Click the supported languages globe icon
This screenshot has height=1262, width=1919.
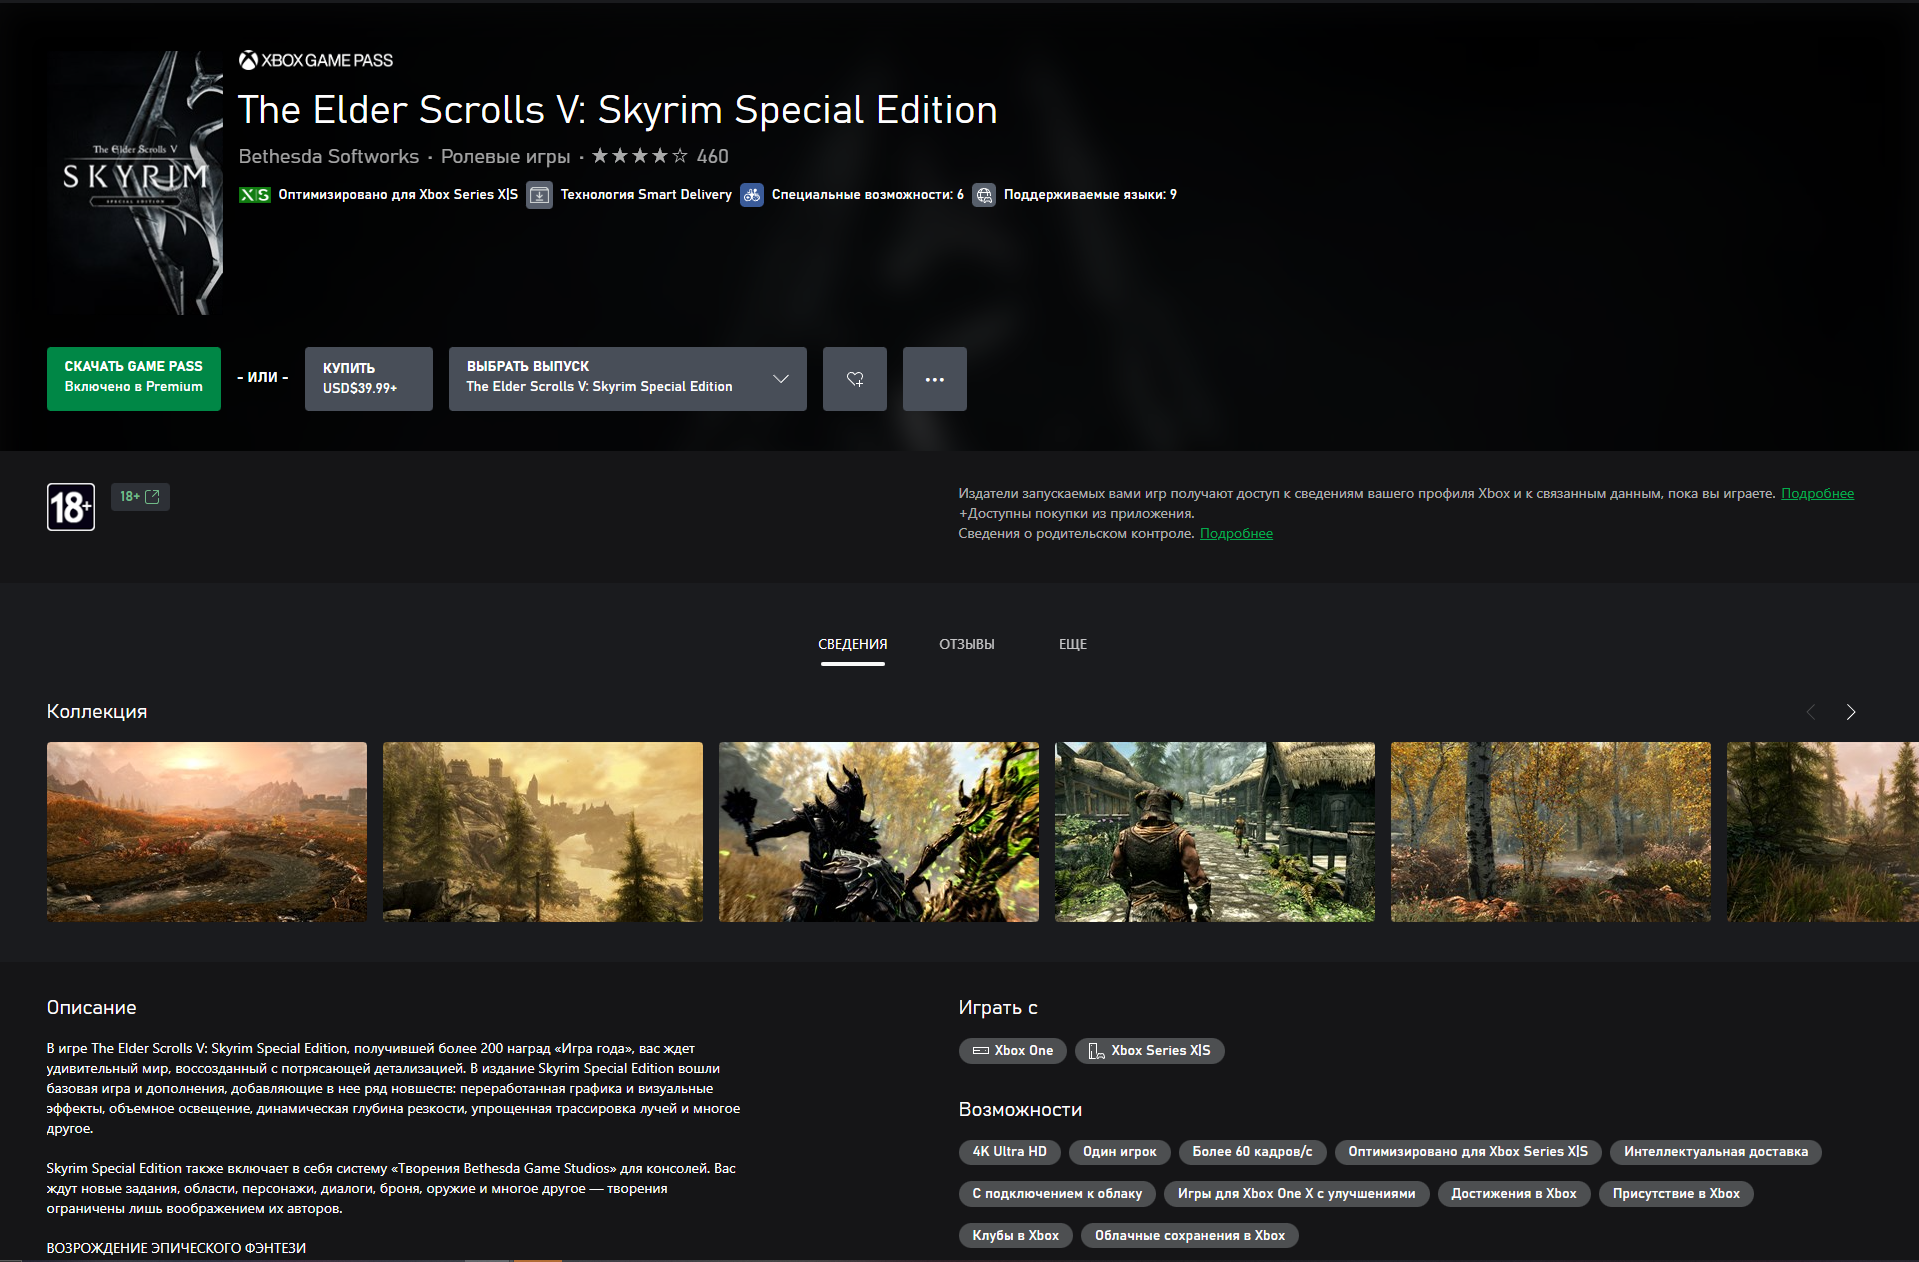[x=984, y=195]
